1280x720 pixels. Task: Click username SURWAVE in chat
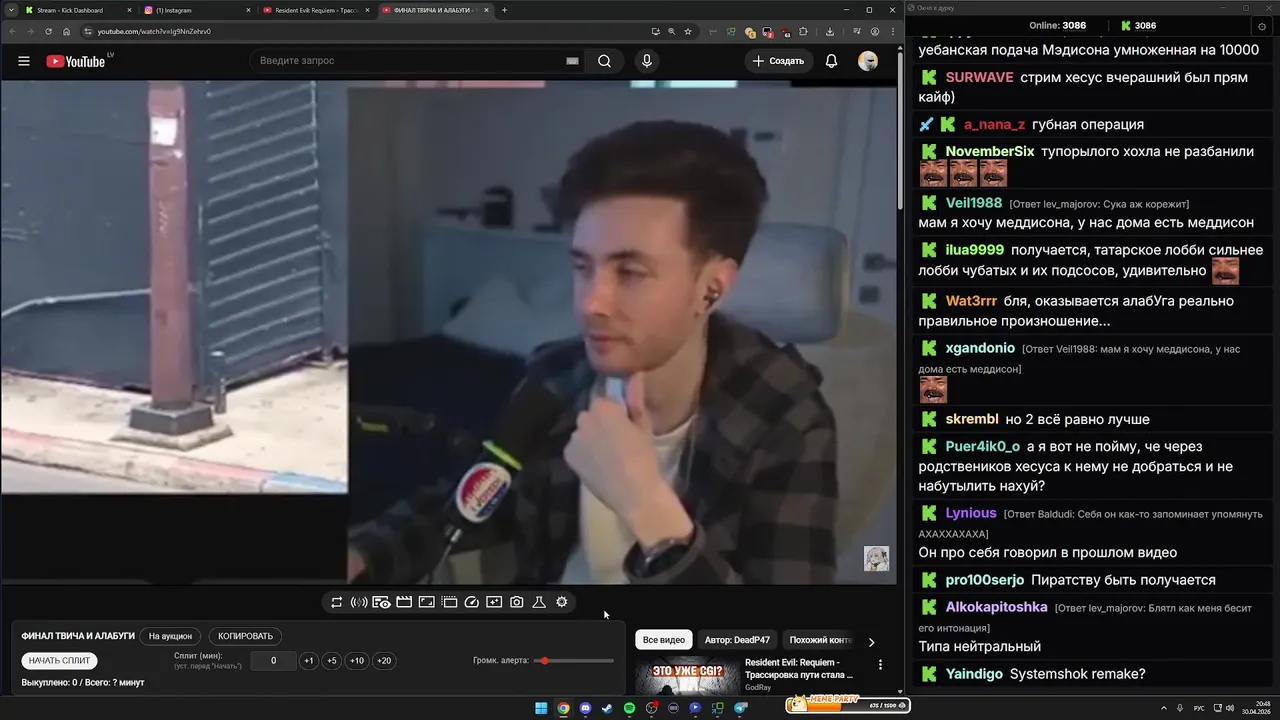tap(979, 77)
